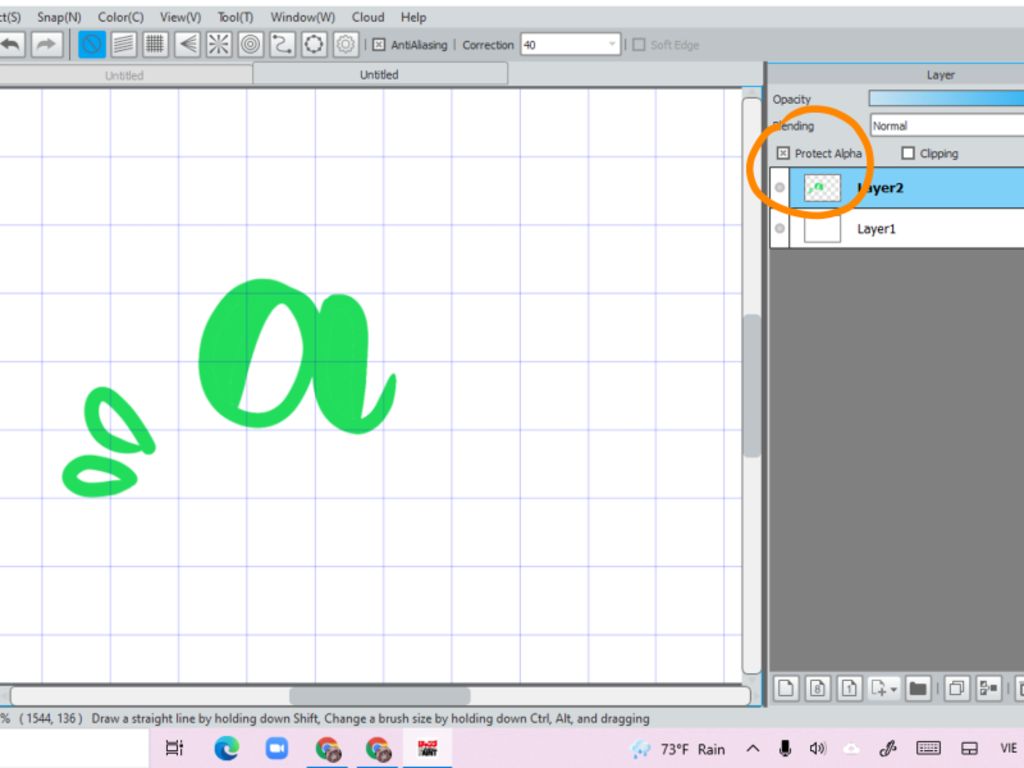Open the Snap menu
Image resolution: width=1024 pixels, height=768 pixels.
[x=59, y=17]
